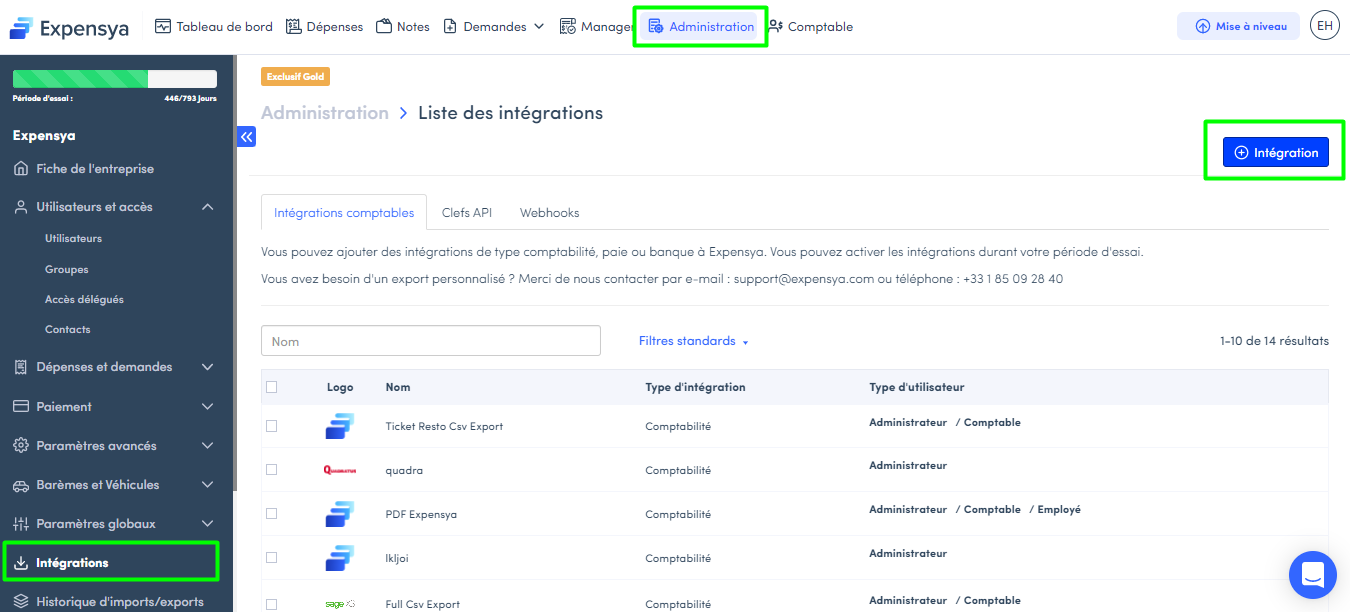
Task: Click the Exclusif Gold badge
Action: pos(295,76)
